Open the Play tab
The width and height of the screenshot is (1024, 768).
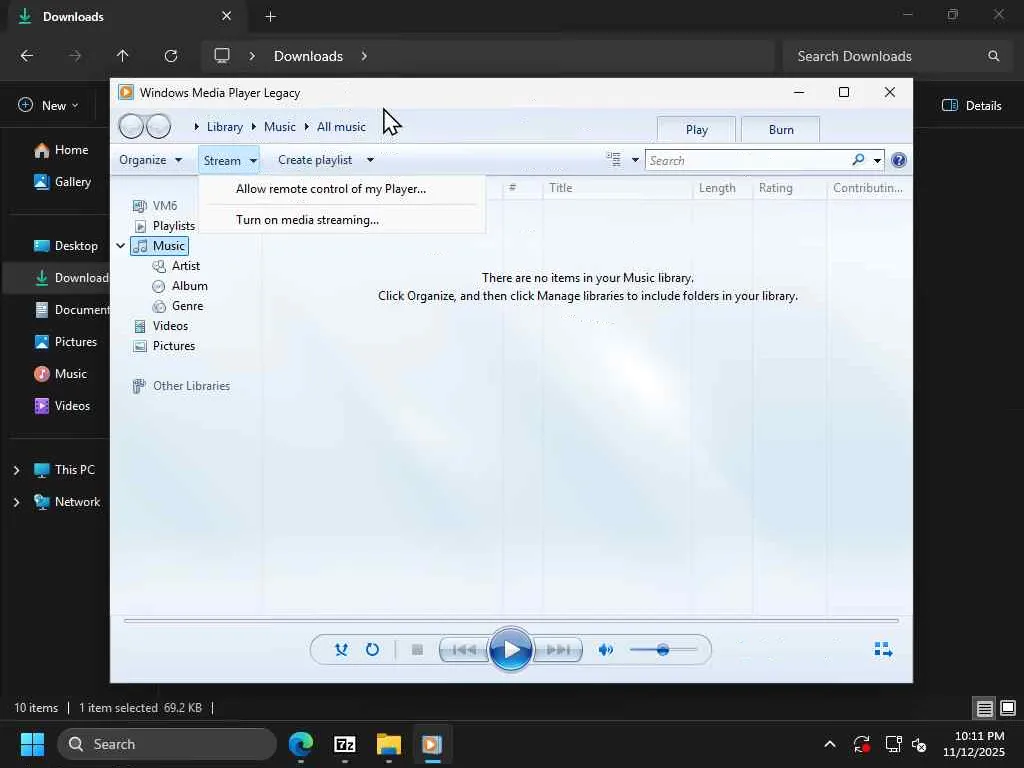pyautogui.click(x=696, y=129)
